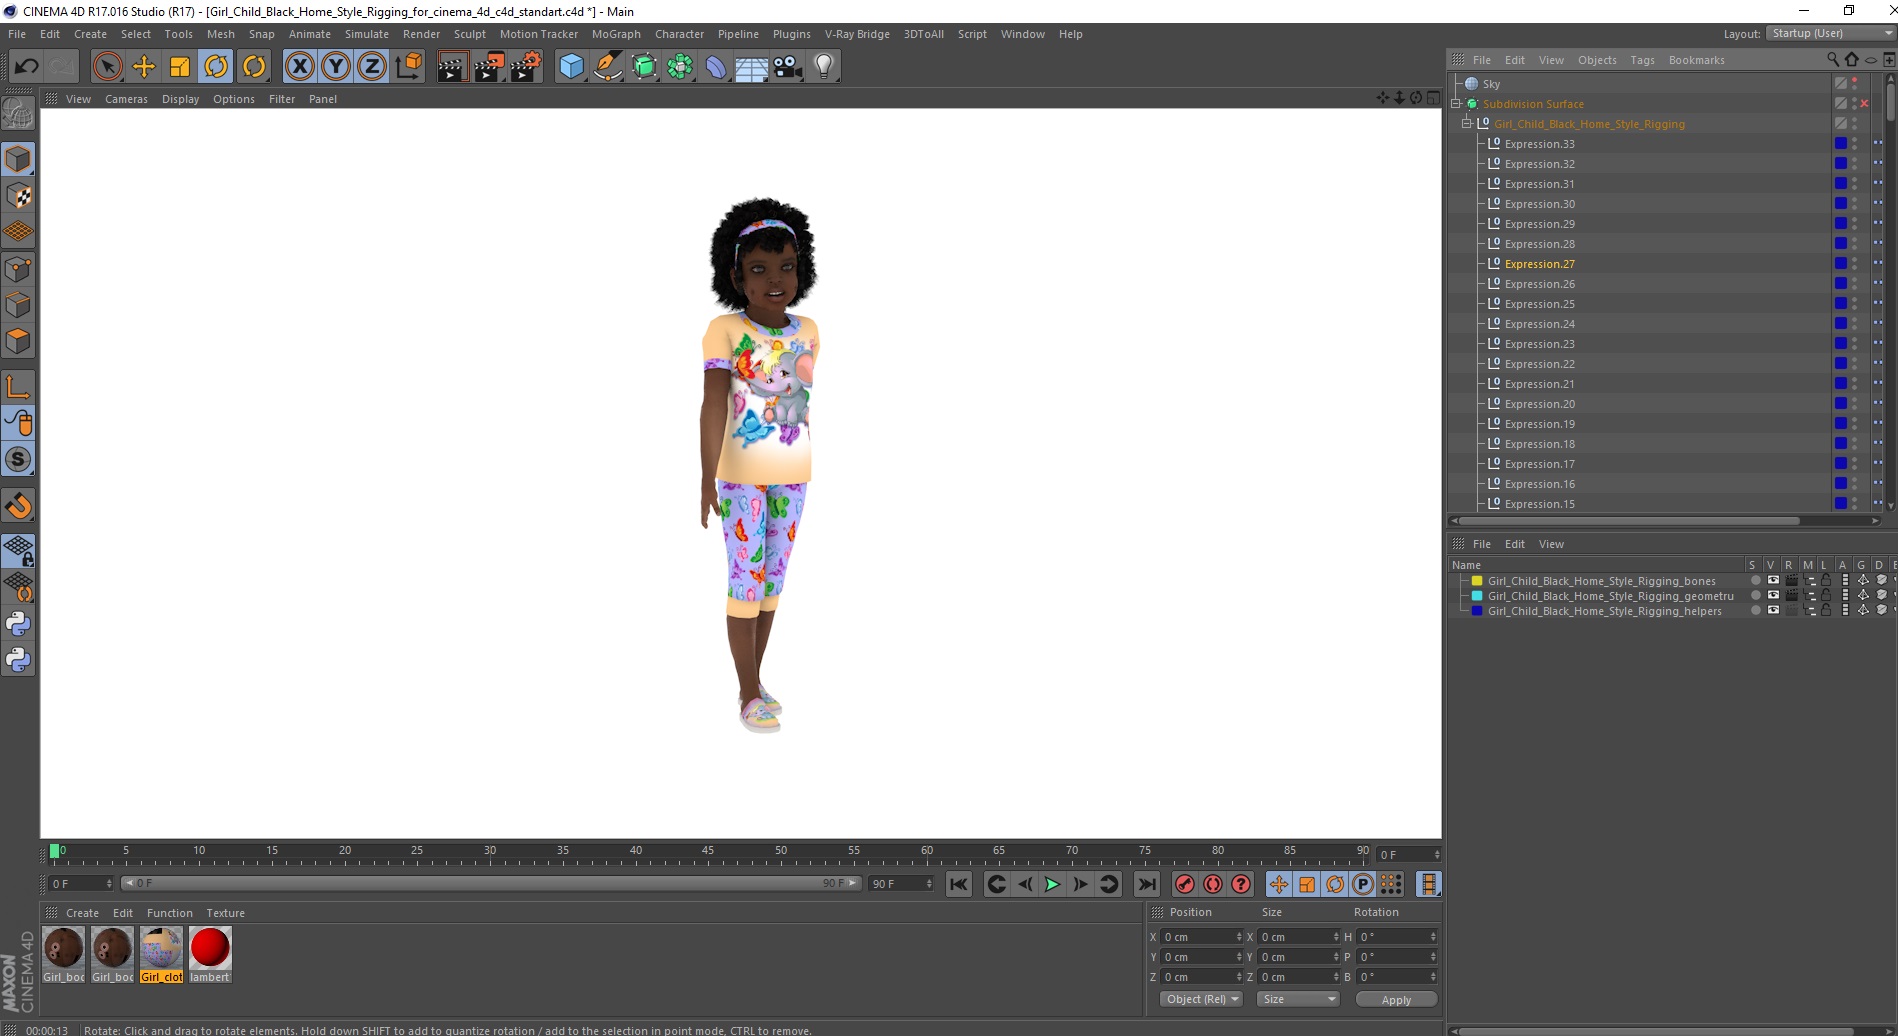The image size is (1898, 1036).
Task: Open viewport Cameras menu
Action: (126, 99)
